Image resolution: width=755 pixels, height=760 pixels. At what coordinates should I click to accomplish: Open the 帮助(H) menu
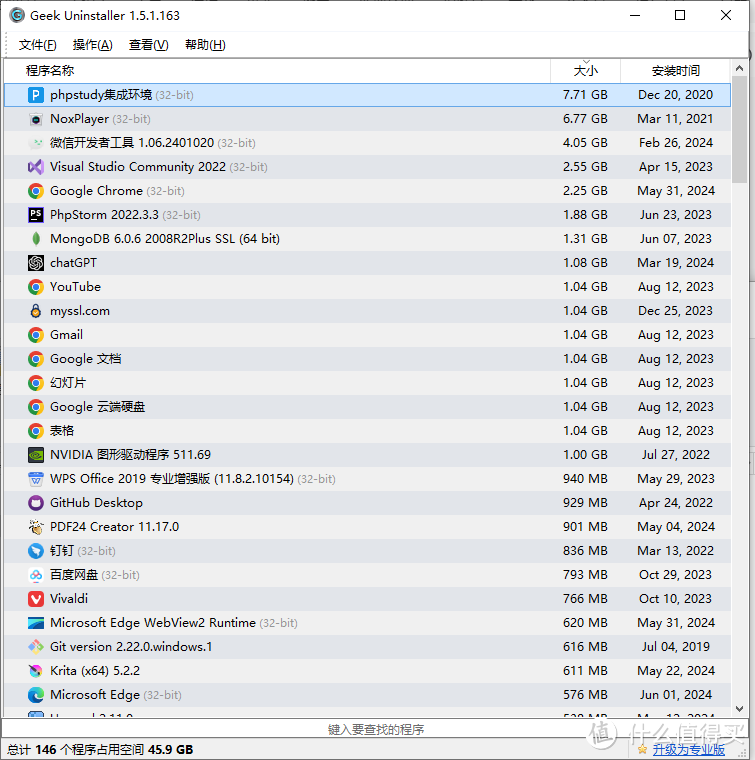click(x=205, y=45)
